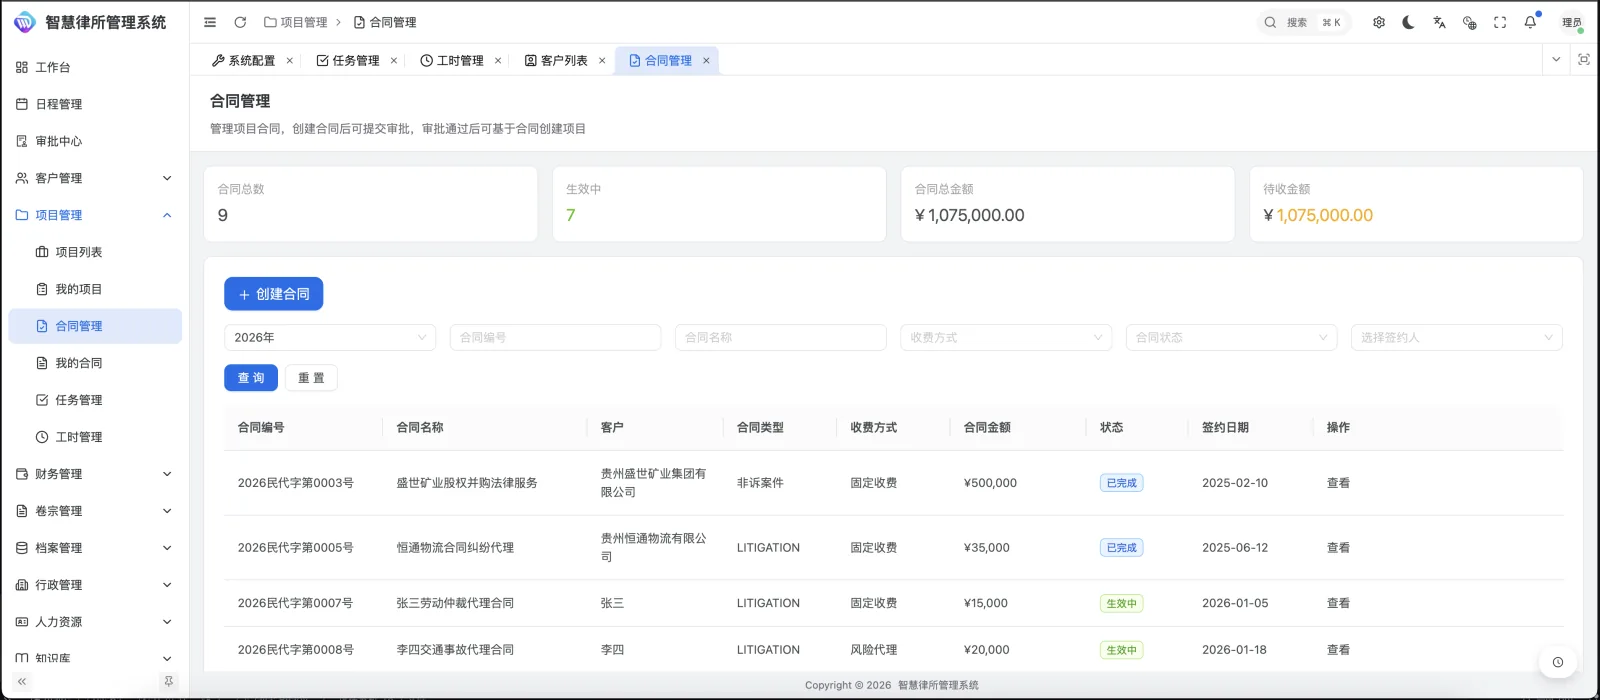The height and width of the screenshot is (700, 1600).
Task: Toggle dark mode moon icon
Action: 1409,22
